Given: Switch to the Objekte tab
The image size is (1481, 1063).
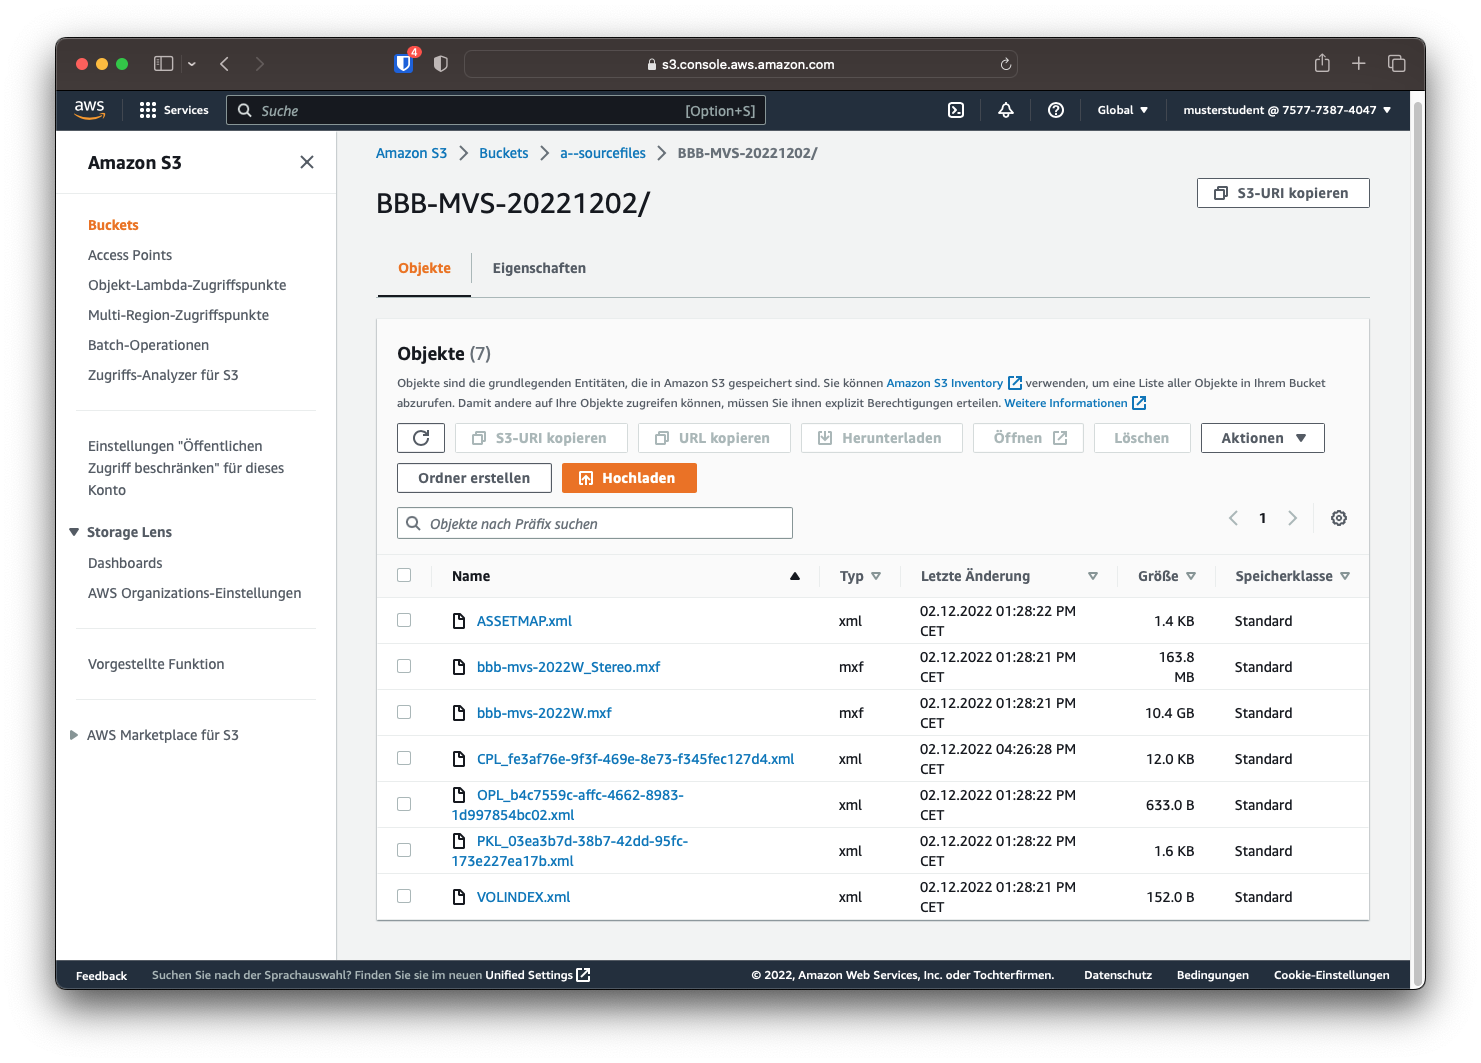Looking at the screenshot, I should click(424, 268).
